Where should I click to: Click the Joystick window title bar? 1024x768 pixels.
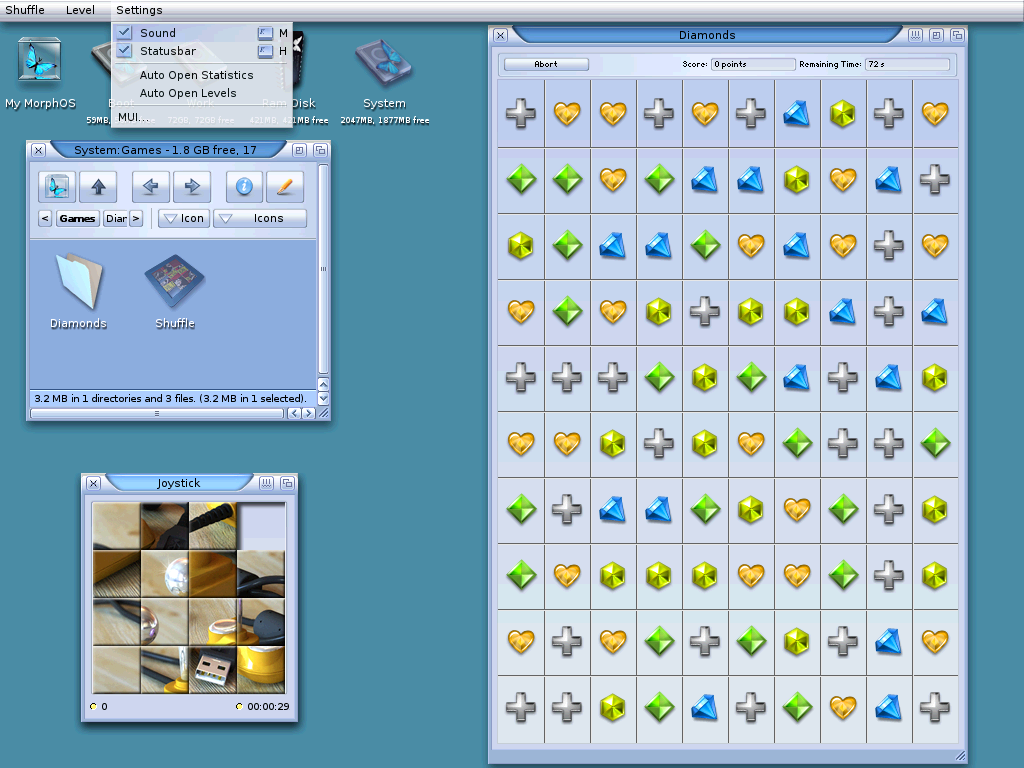point(178,483)
